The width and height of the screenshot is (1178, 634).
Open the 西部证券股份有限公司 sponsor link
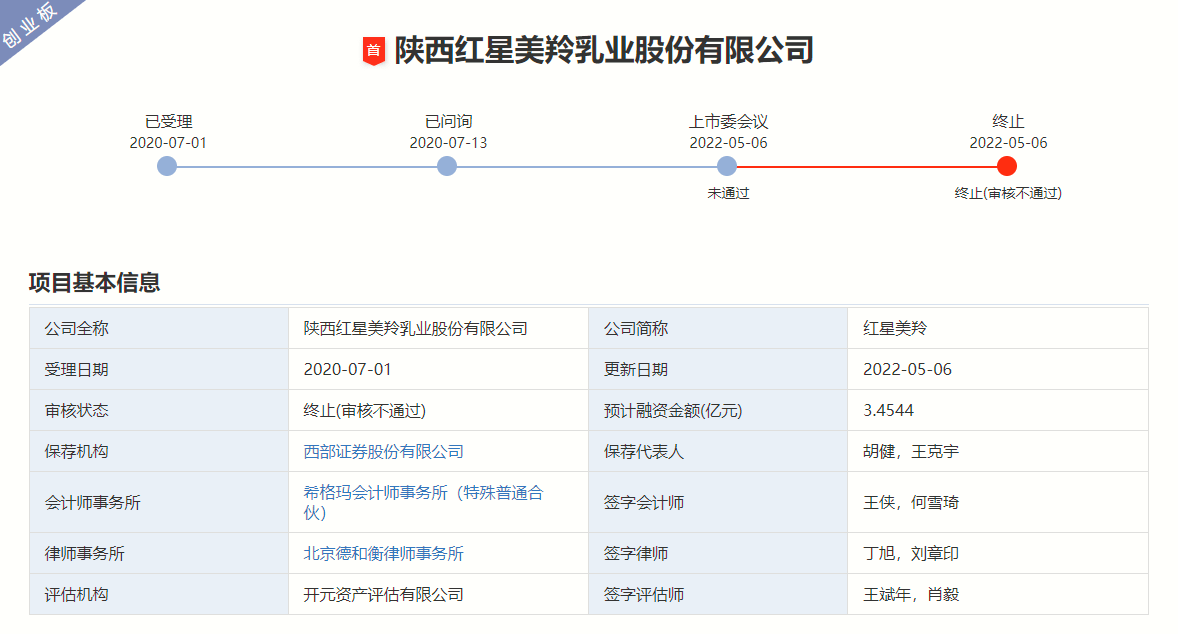tap(384, 452)
